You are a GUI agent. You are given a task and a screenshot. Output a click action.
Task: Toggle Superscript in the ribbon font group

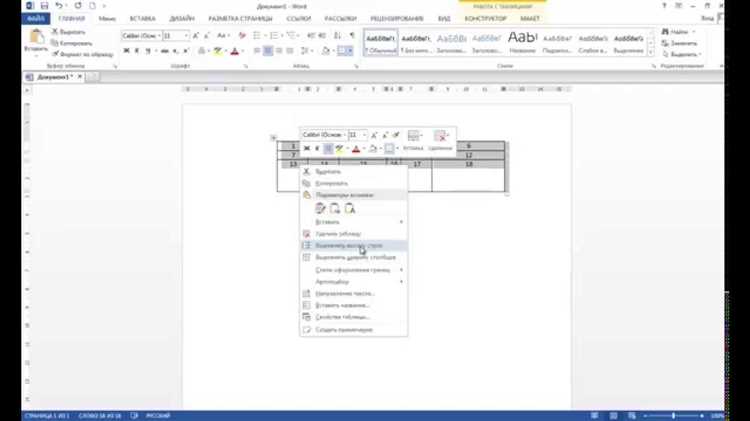click(x=186, y=51)
